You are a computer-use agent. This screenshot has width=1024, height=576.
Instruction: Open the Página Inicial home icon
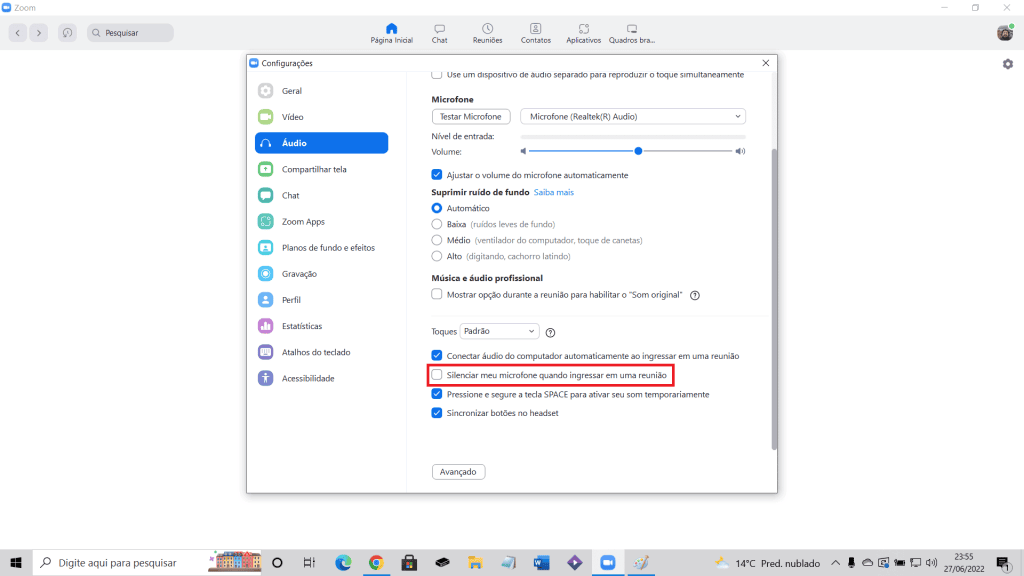click(x=391, y=29)
